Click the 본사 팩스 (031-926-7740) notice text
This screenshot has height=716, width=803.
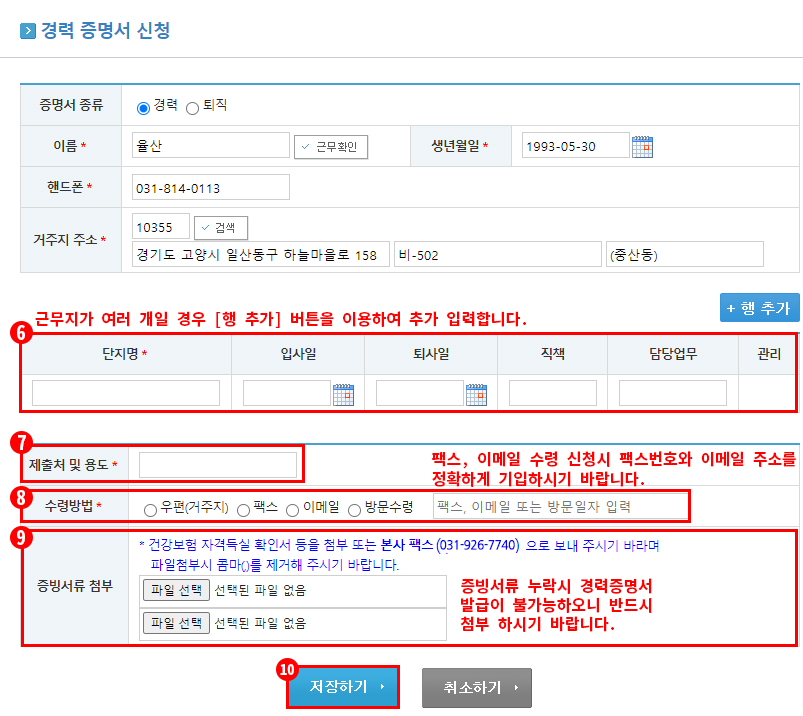451,545
